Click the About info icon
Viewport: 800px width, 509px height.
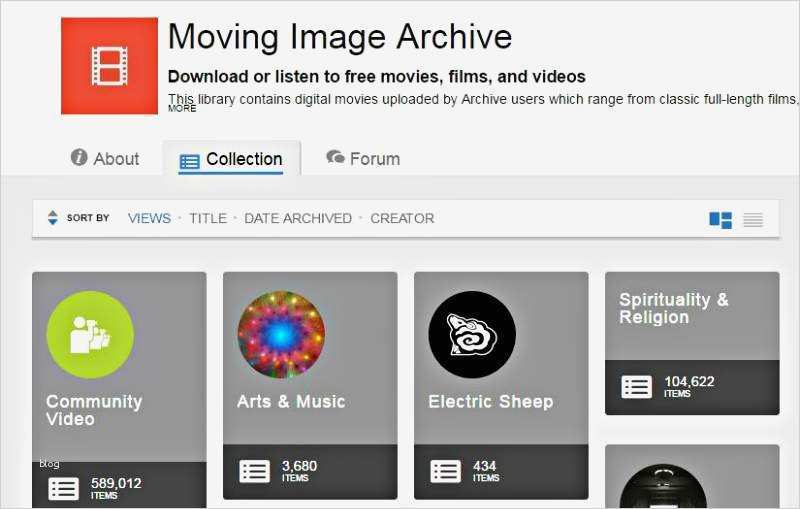79,157
